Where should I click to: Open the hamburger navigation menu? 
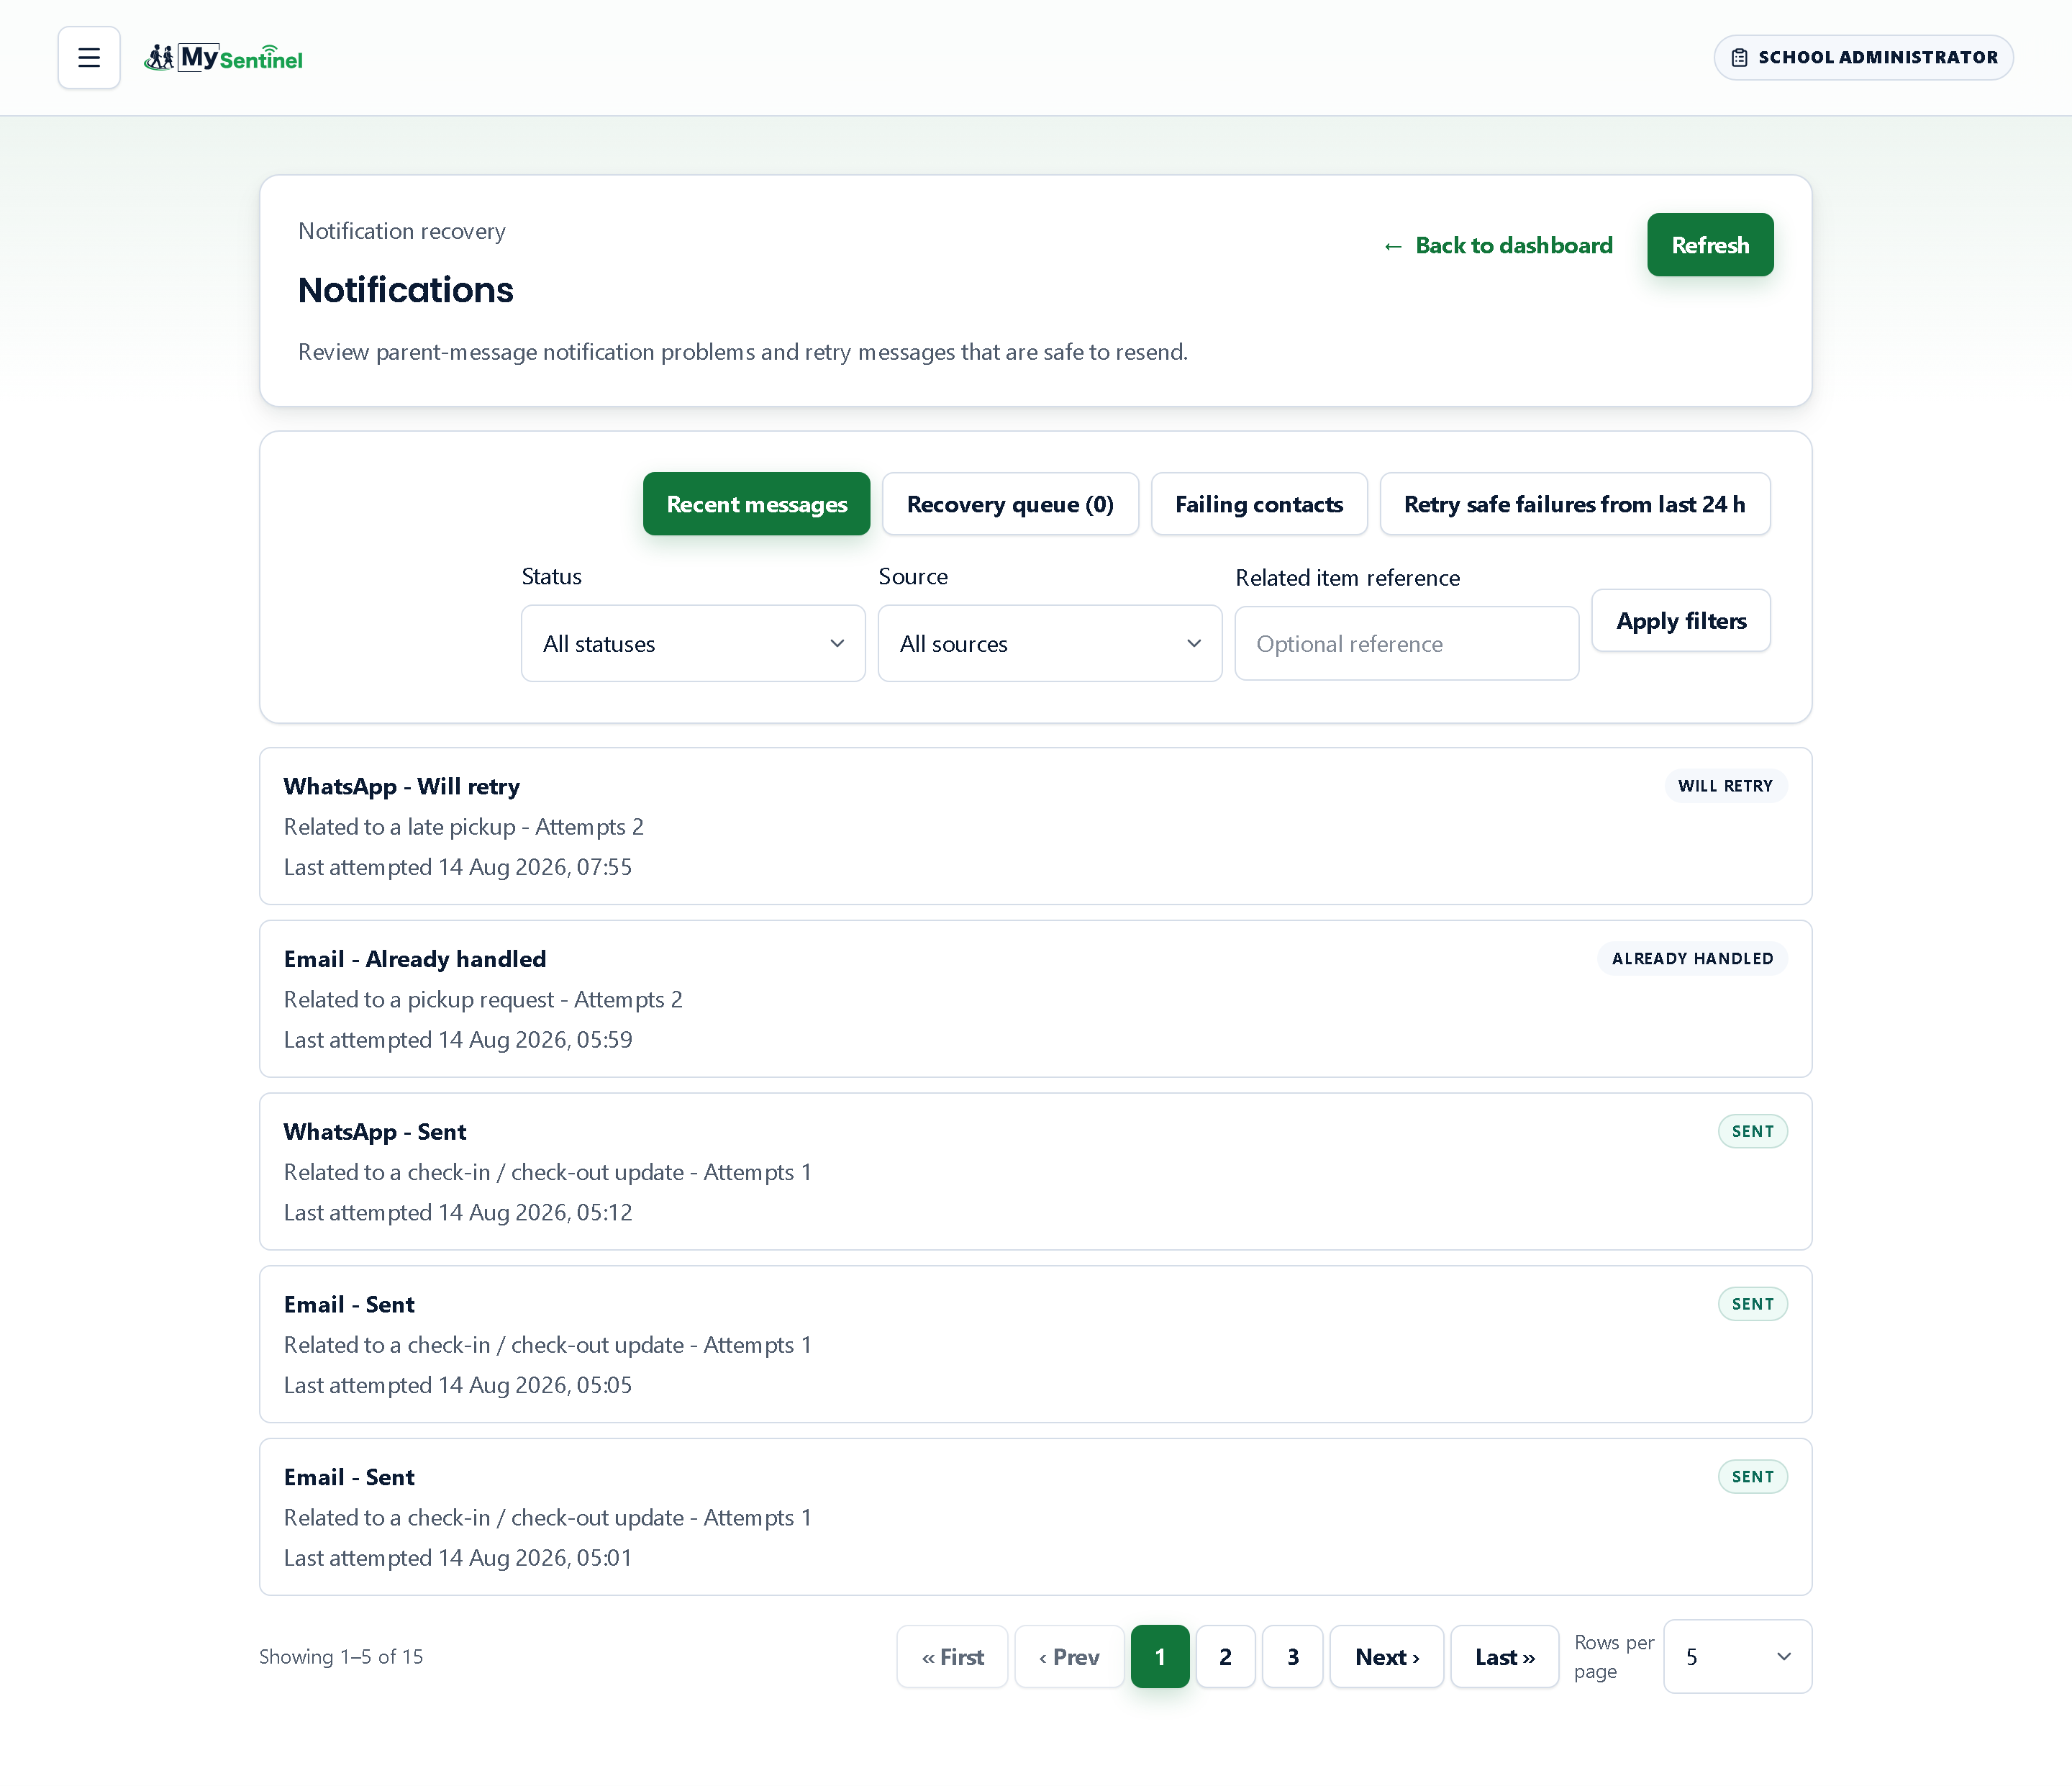click(89, 58)
